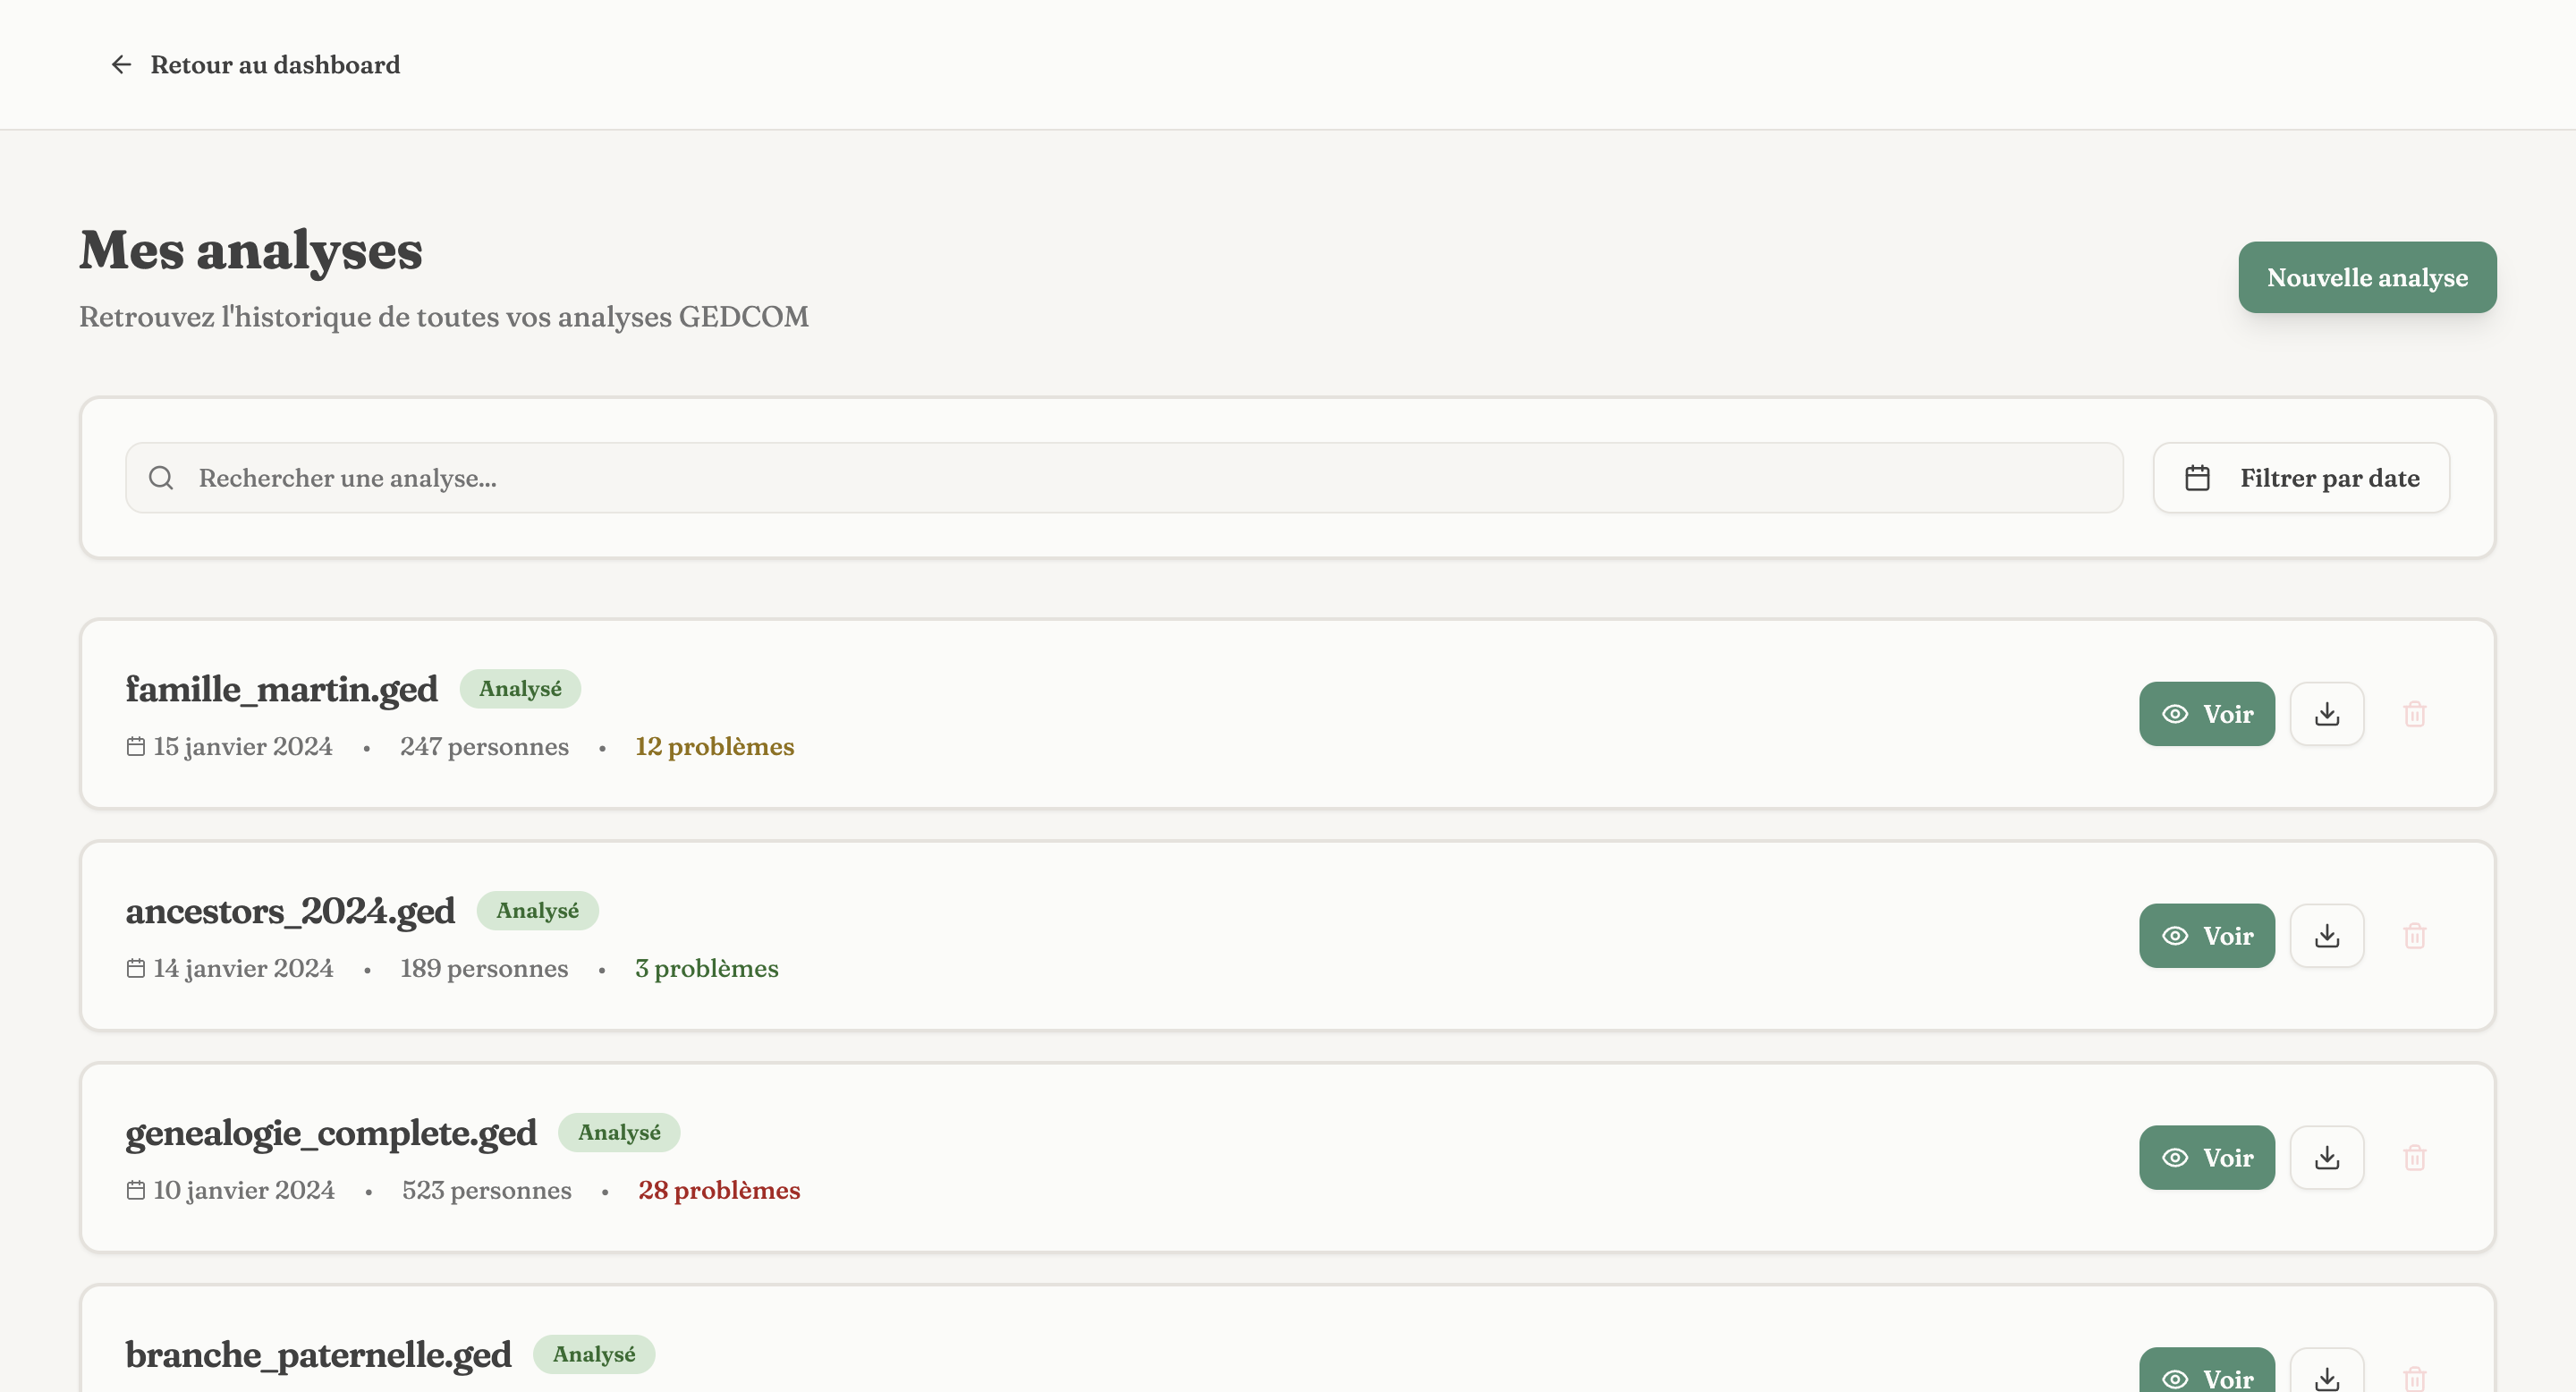Viewport: 2576px width, 1392px height.
Task: Click the branche_paternelle.ged file name
Action: coord(318,1355)
